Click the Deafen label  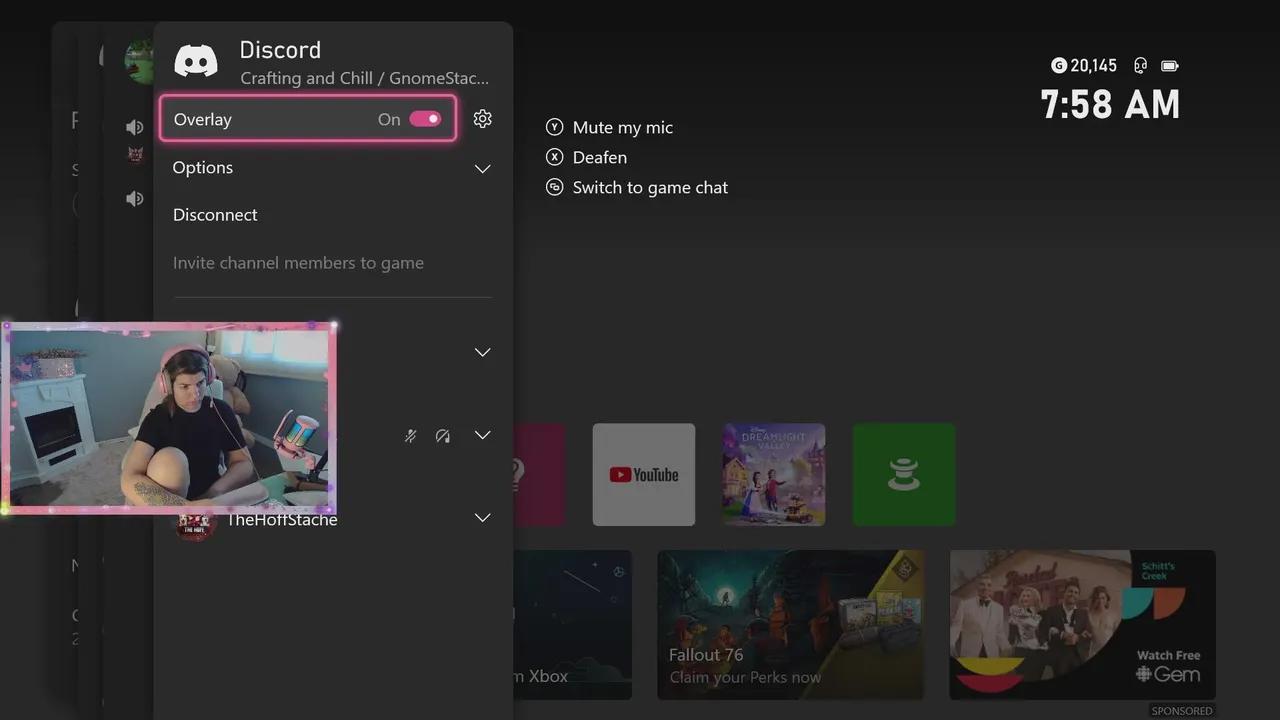pyautogui.click(x=600, y=157)
